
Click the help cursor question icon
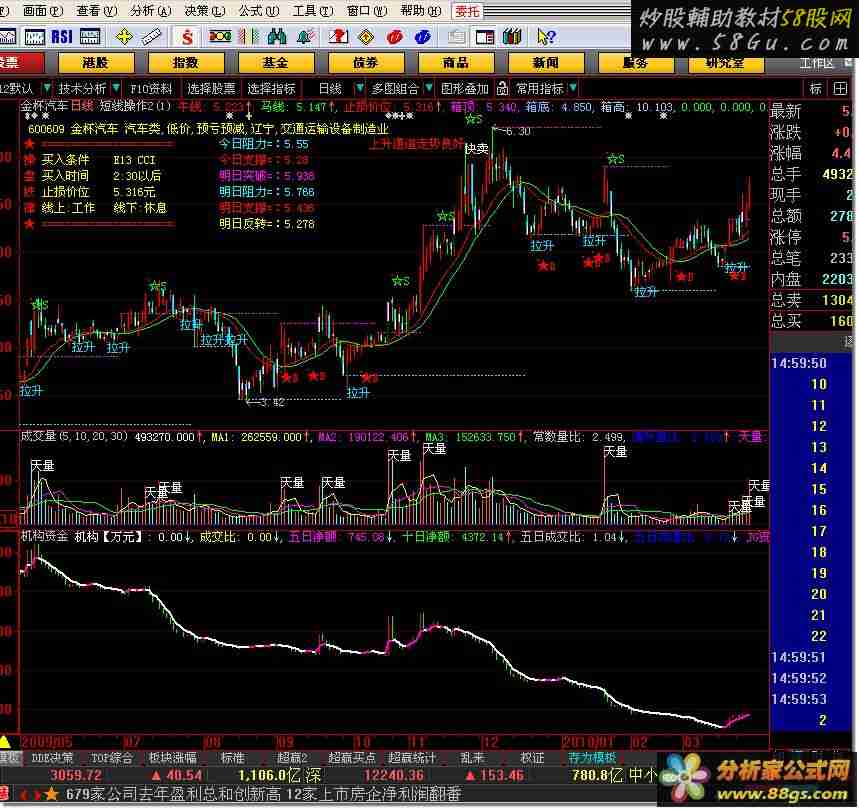coord(546,37)
